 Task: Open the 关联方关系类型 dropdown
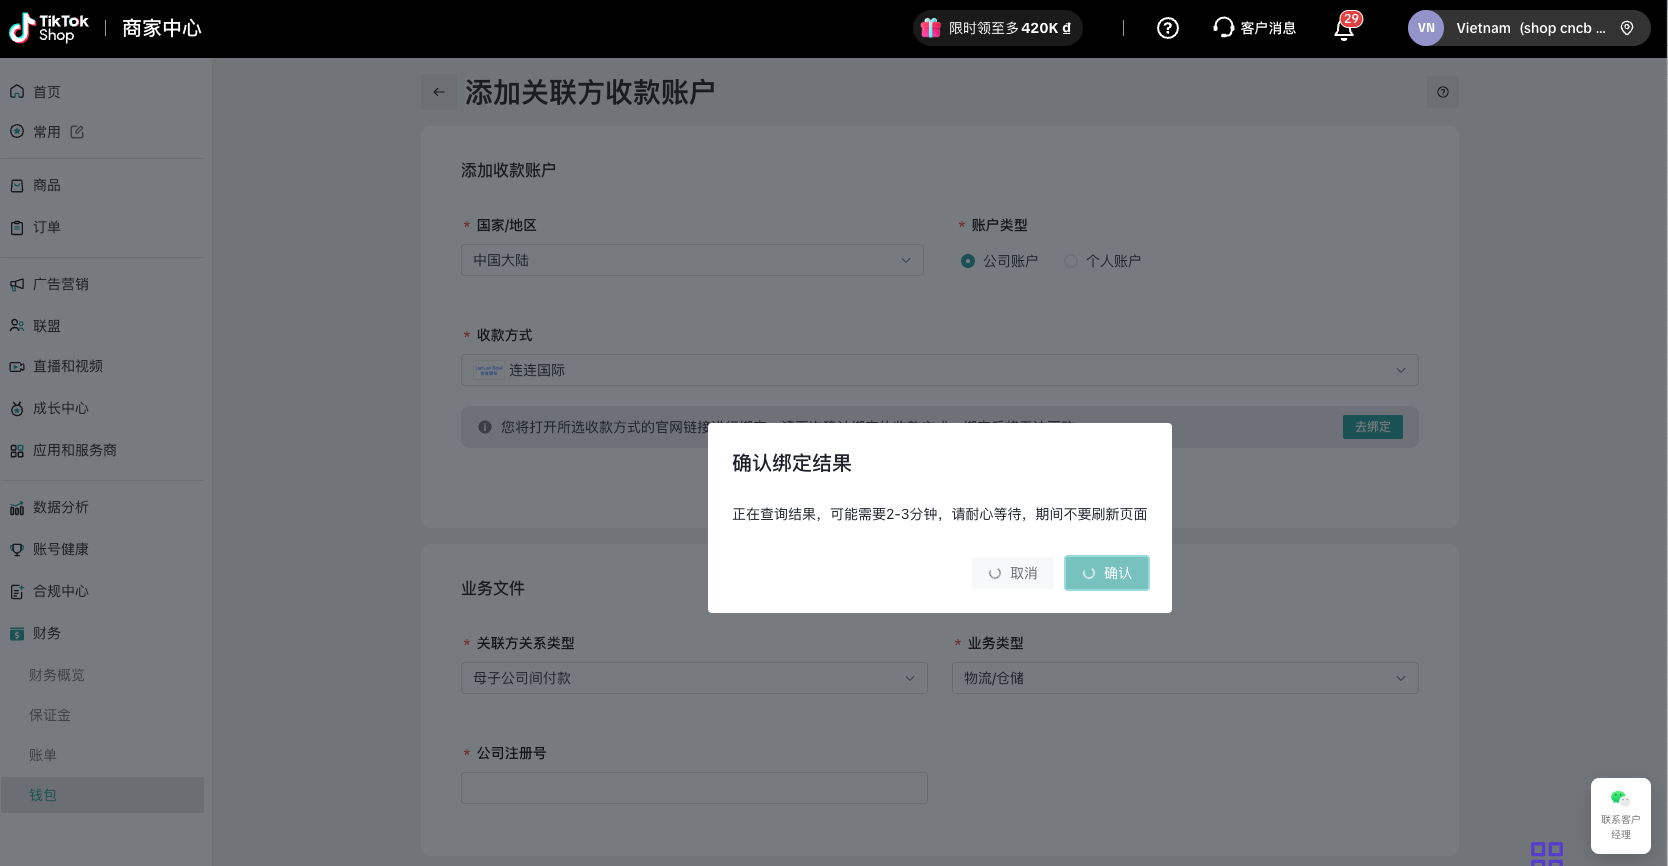pyautogui.click(x=693, y=678)
